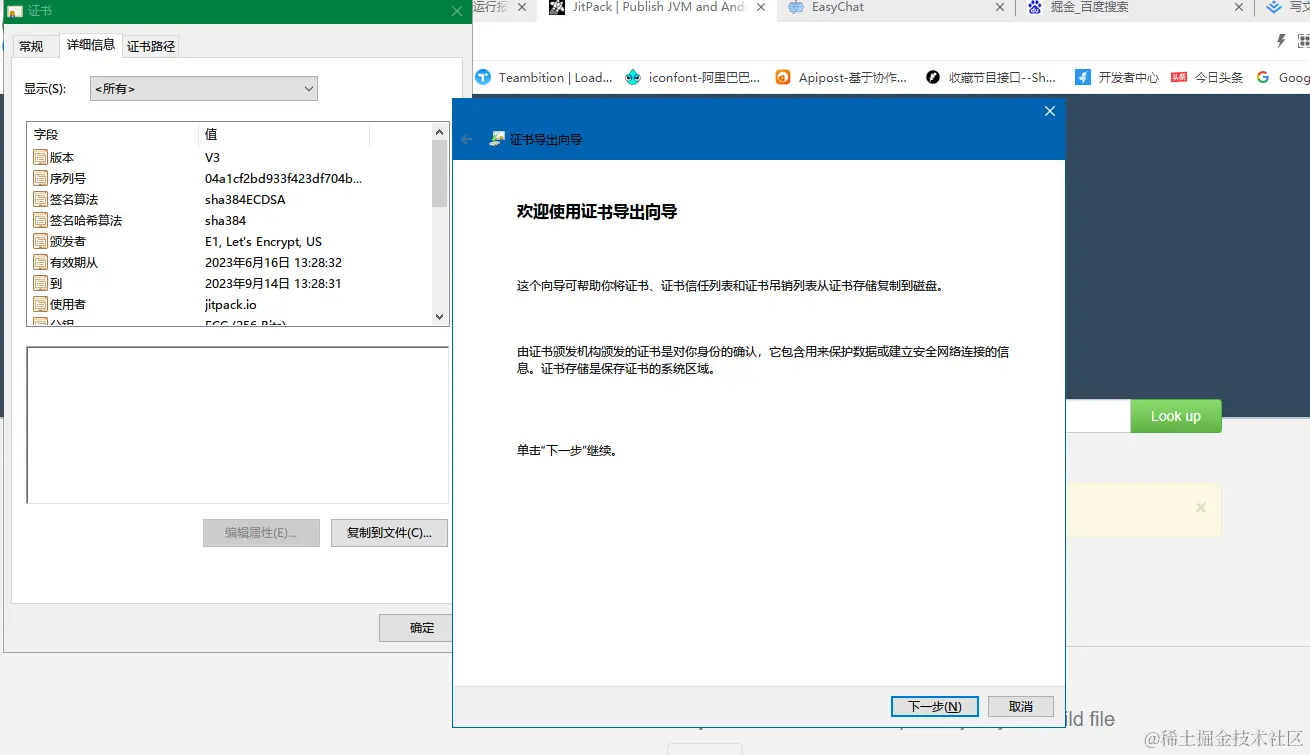Viewport: 1310px width, 755px height.
Task: Switch to the 证书路径 tab
Action: (x=150, y=44)
